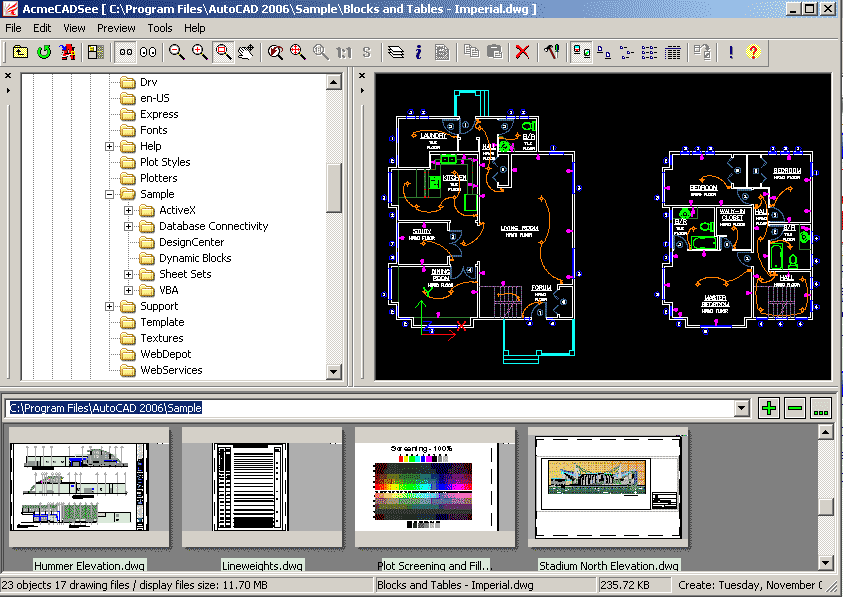Click the up-one-folder toolbar icon
Image resolution: width=843 pixels, height=597 pixels.
click(20, 52)
